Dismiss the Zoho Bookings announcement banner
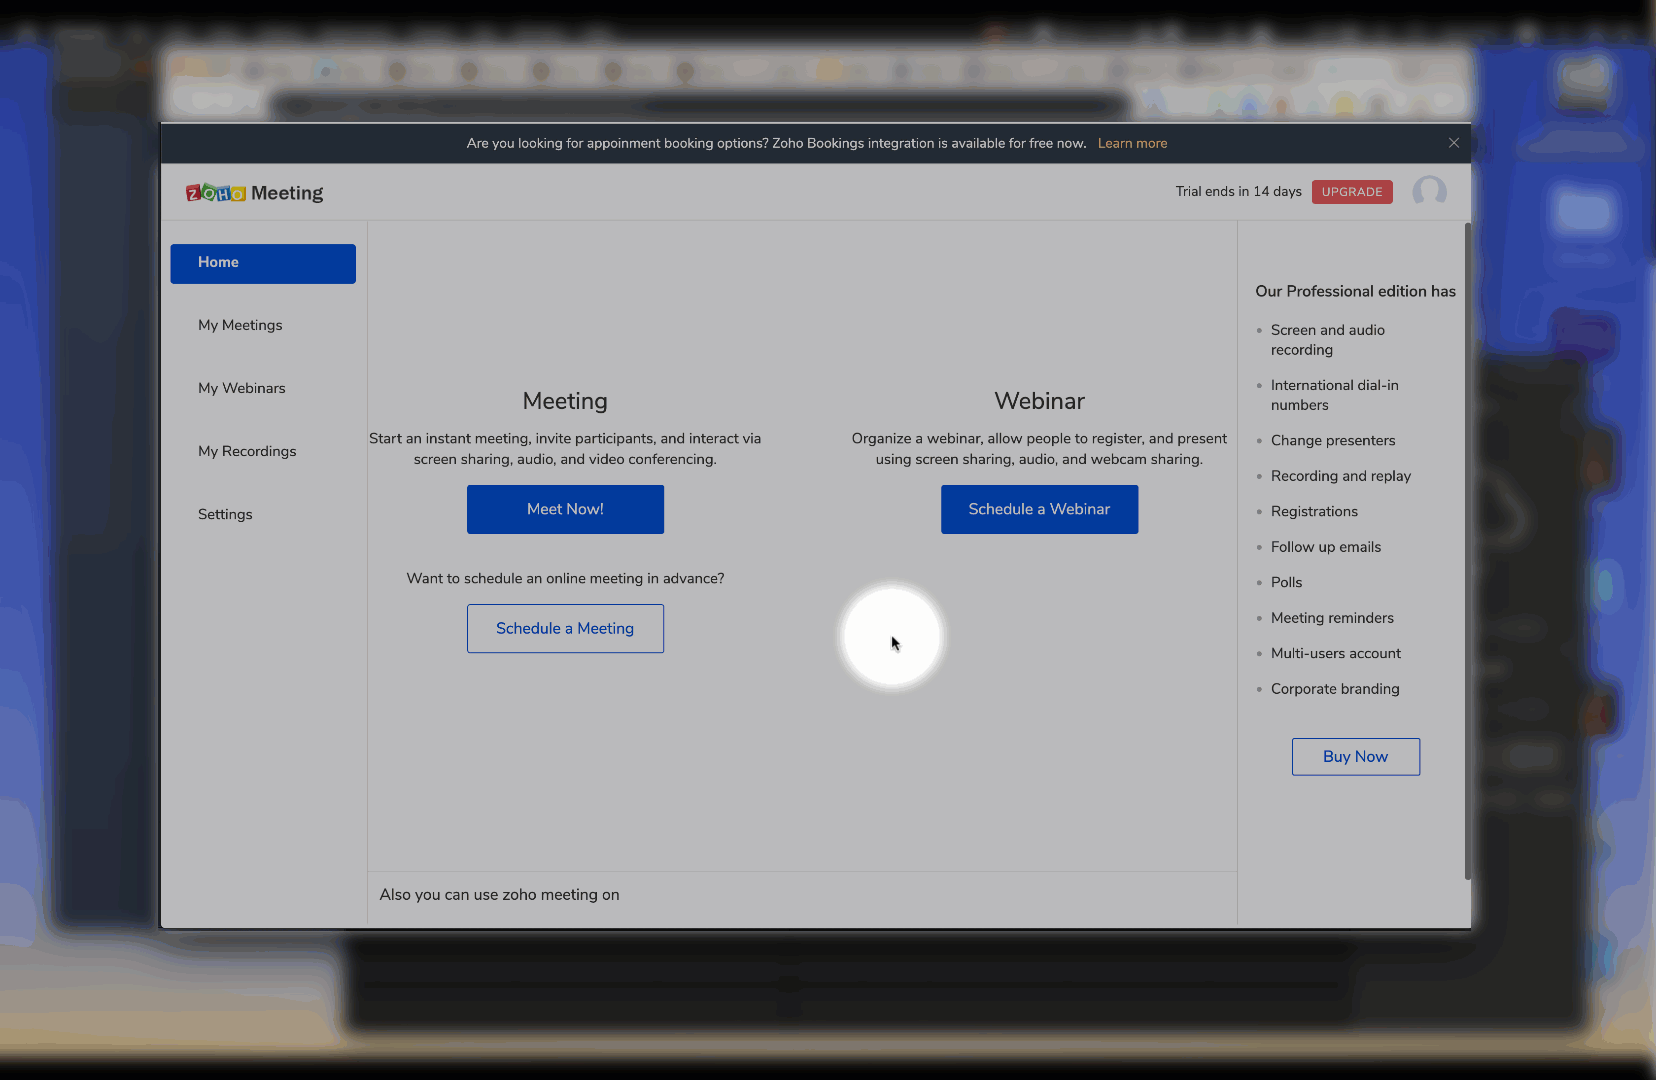 click(1453, 143)
